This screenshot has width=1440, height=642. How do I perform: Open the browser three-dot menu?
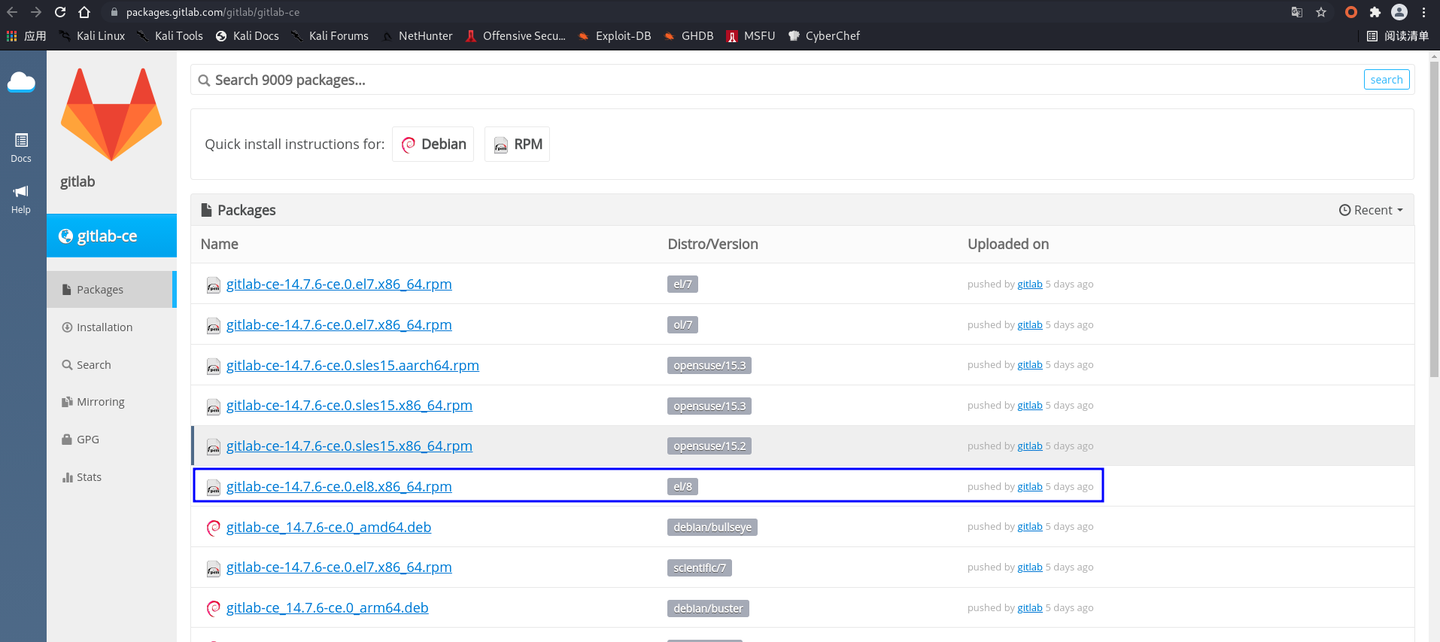(x=1424, y=11)
